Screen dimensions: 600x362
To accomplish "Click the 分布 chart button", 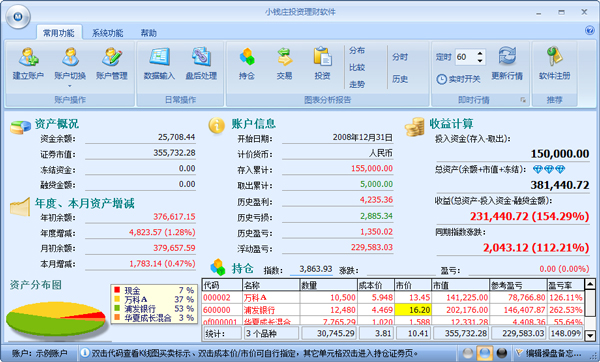I will (357, 50).
